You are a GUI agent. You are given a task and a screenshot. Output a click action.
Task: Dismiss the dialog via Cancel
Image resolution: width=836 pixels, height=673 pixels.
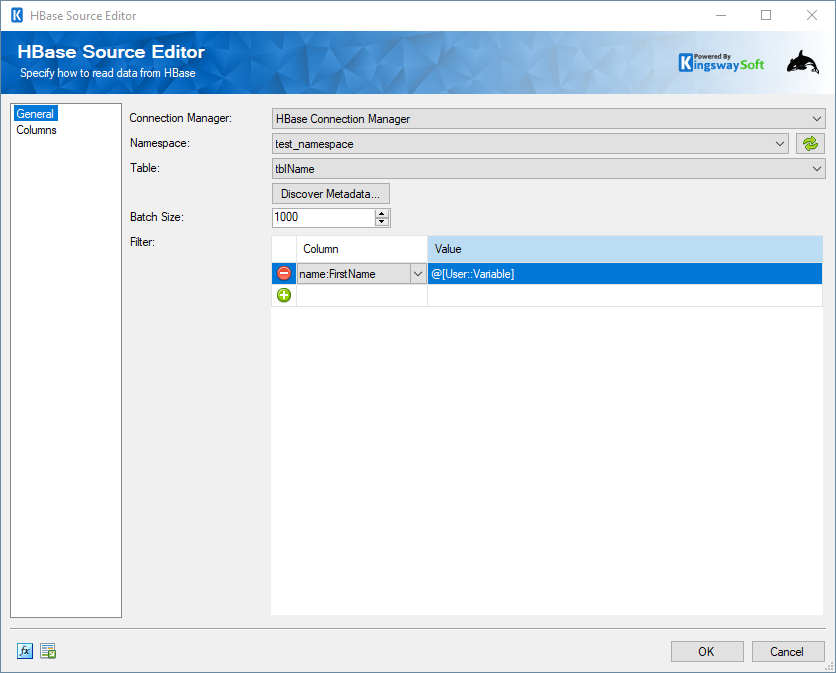[x=788, y=651]
